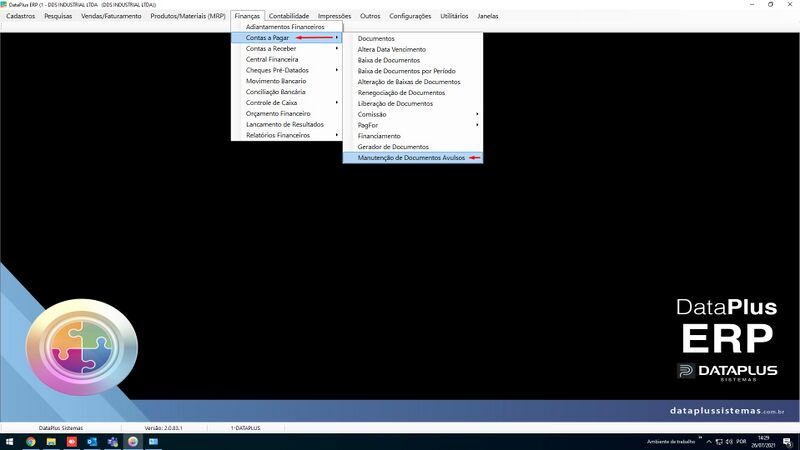
Task: Open the red recorder app in taskbar
Action: click(x=71, y=442)
